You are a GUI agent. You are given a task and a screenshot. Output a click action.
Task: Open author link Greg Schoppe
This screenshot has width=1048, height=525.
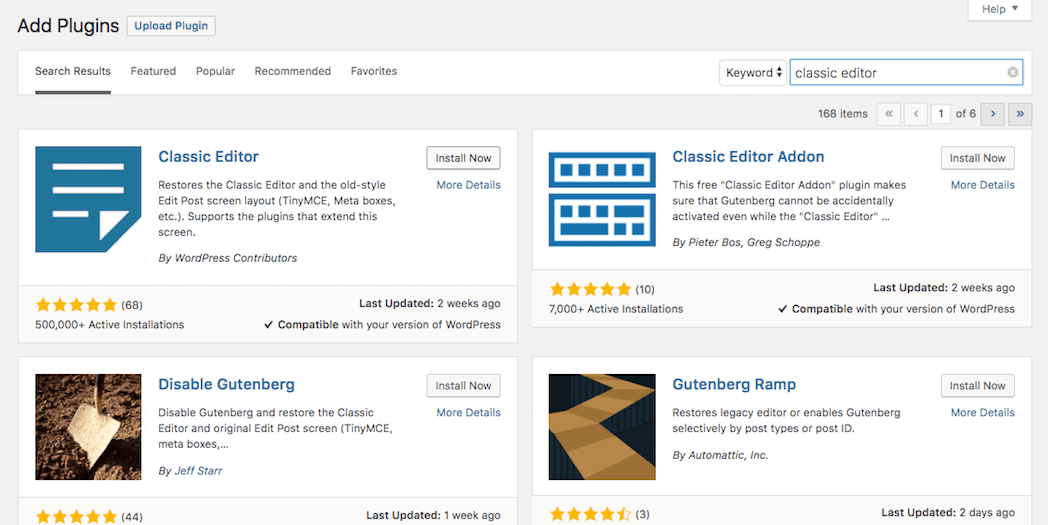783,242
